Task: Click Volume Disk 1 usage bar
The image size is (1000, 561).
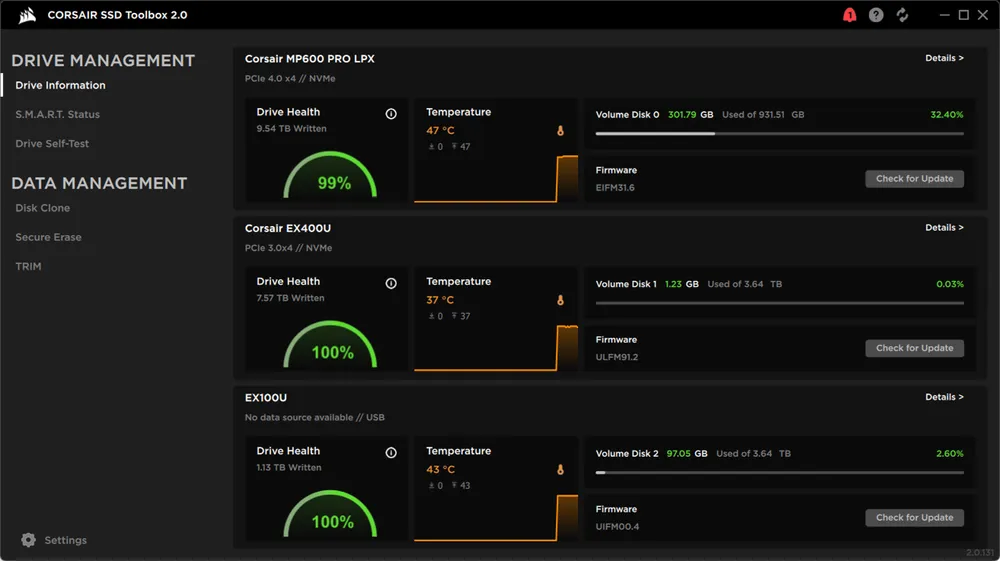Action: click(779, 303)
